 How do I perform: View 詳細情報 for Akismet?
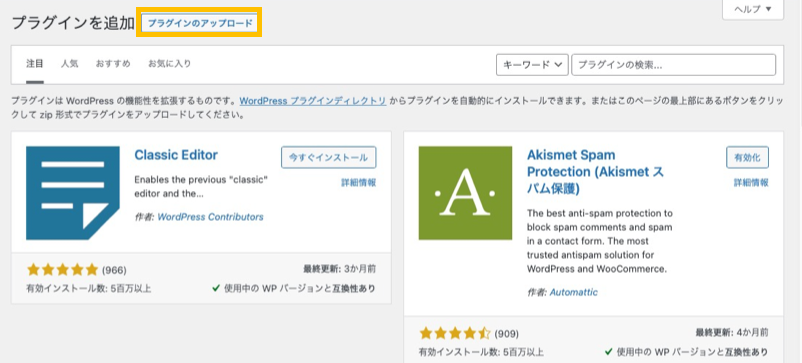coord(751,183)
